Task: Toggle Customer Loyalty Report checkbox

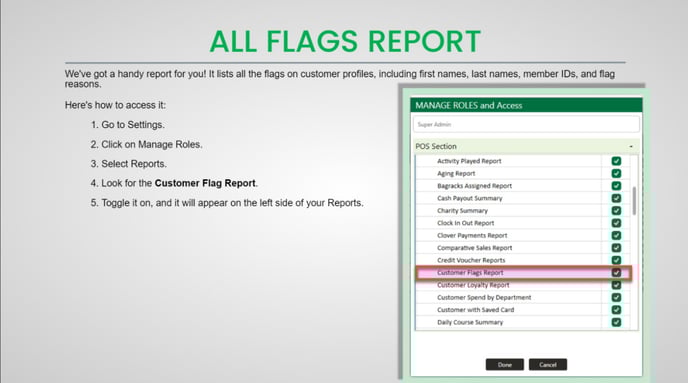Action: click(x=616, y=285)
